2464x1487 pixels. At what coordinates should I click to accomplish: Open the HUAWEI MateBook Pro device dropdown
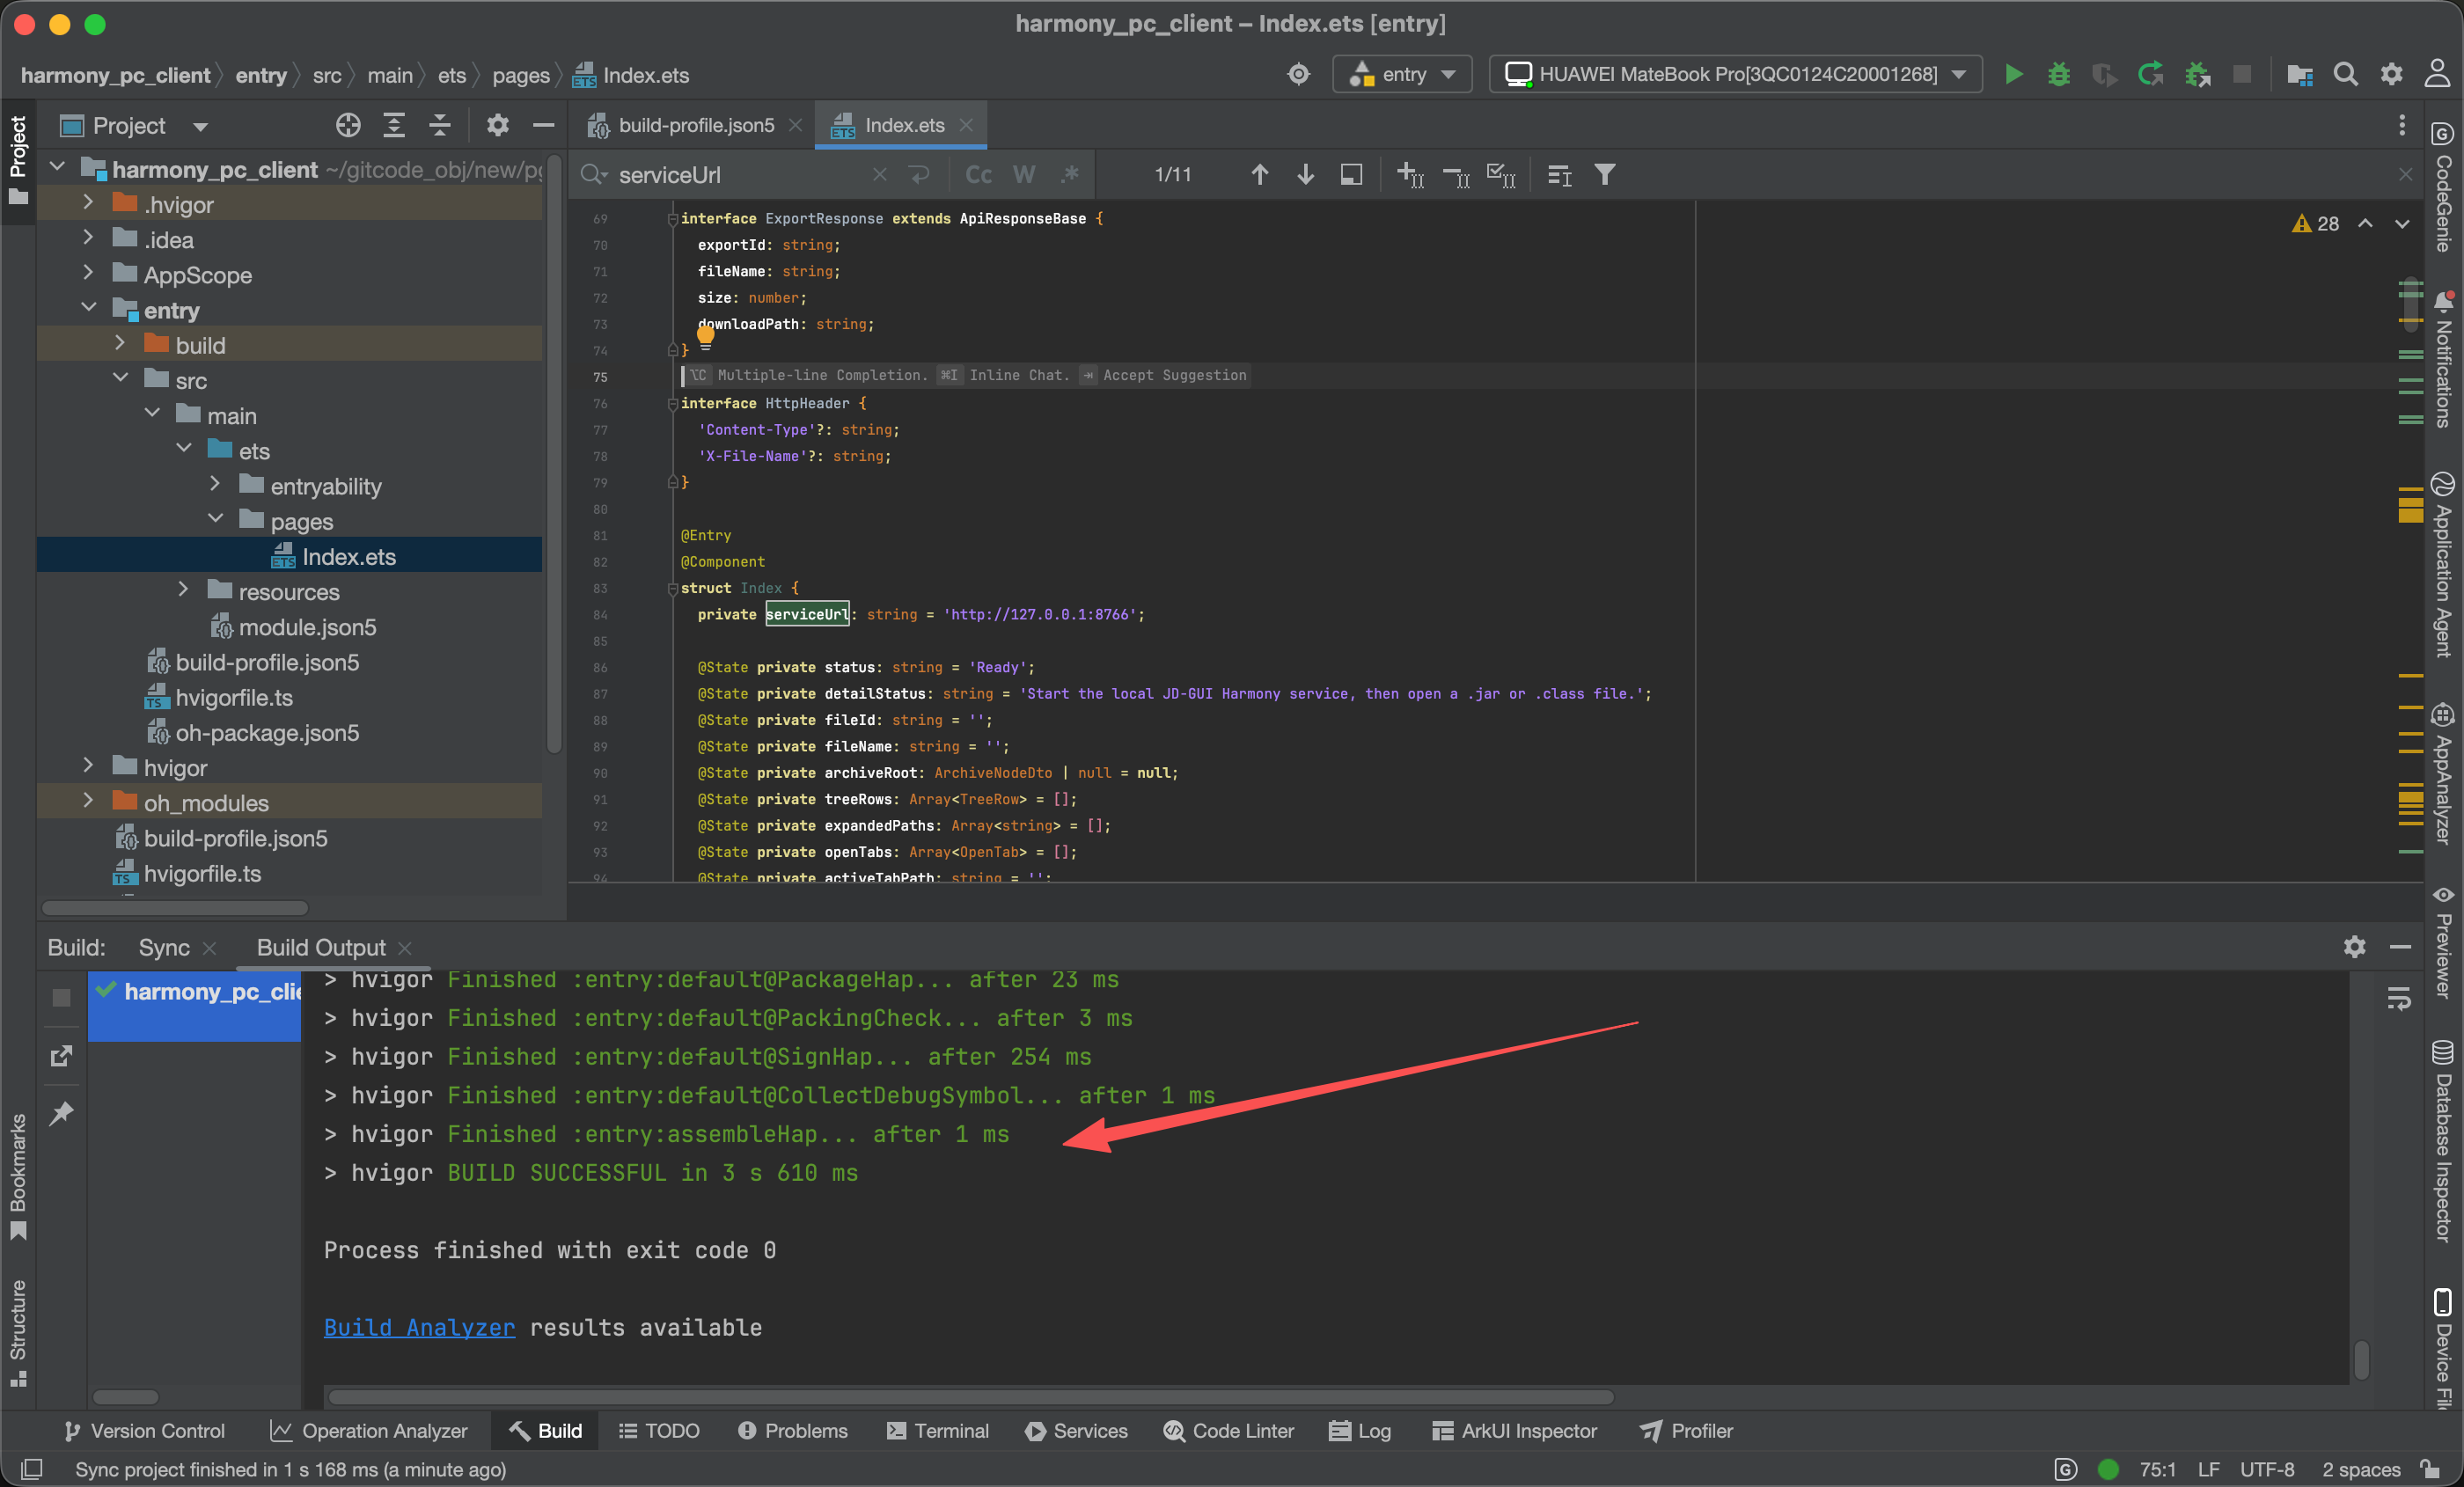[1735, 74]
